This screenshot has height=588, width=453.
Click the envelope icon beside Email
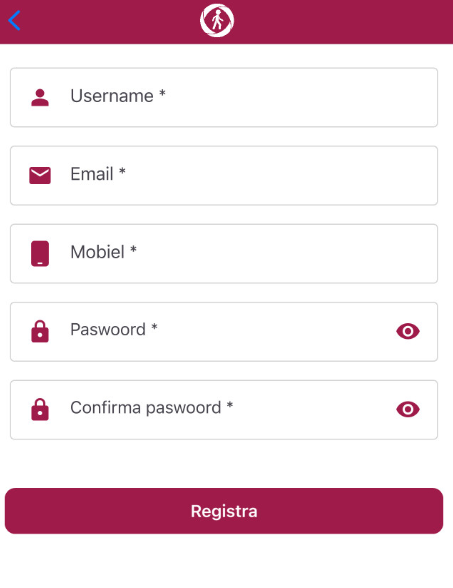pyautogui.click(x=40, y=176)
